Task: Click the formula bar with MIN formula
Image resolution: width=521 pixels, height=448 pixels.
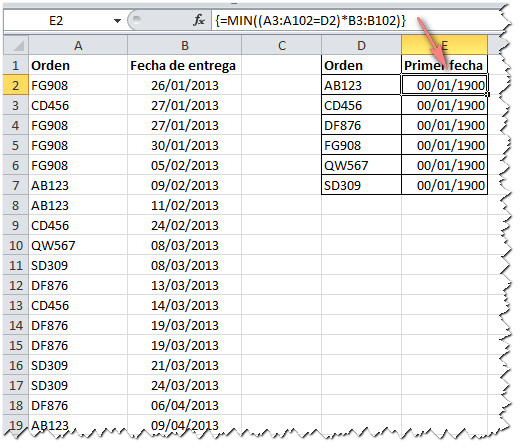Action: pos(357,21)
